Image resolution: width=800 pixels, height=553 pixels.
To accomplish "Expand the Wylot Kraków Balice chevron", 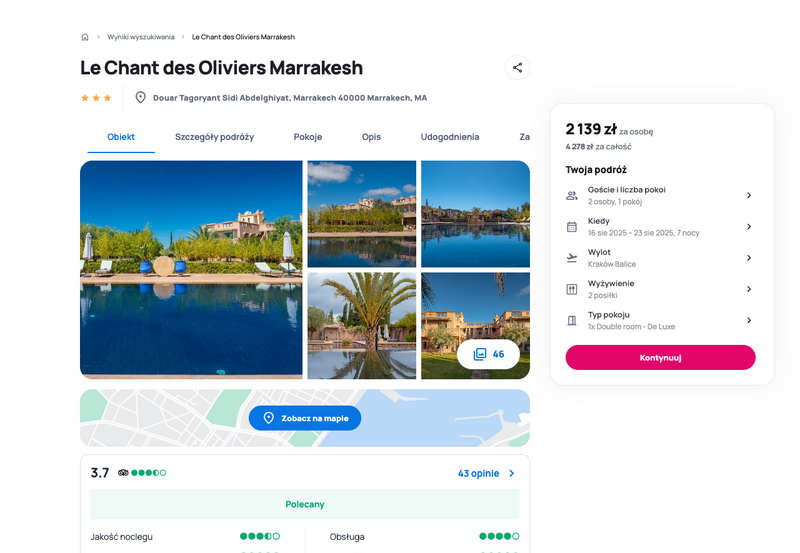I will point(748,258).
